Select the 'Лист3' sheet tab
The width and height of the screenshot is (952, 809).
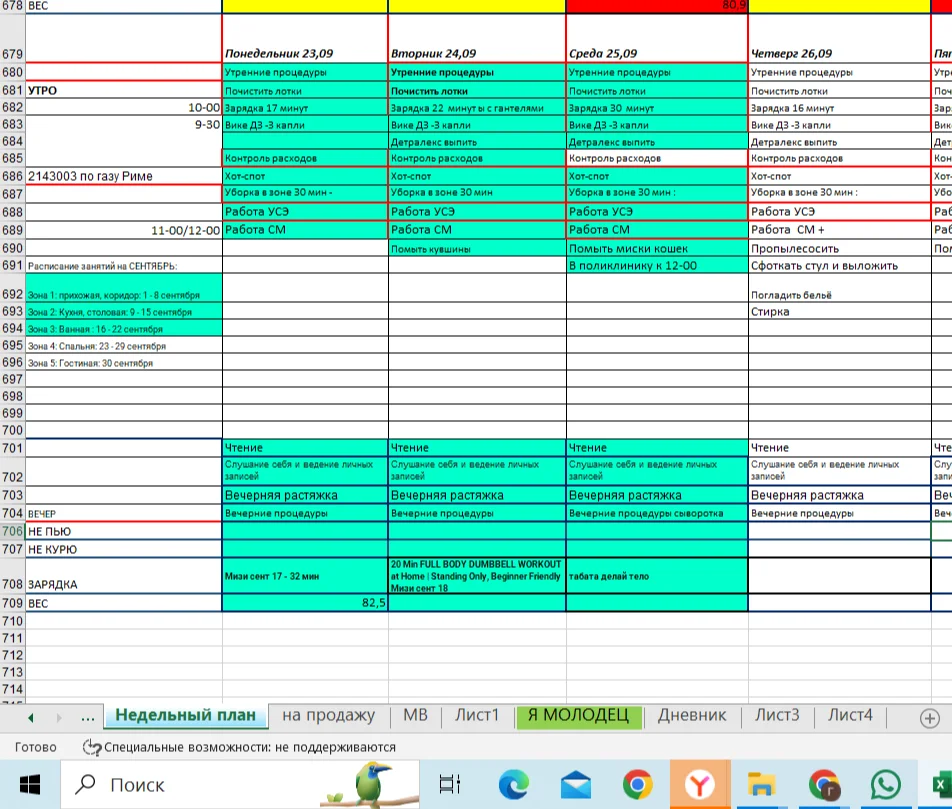click(x=777, y=715)
